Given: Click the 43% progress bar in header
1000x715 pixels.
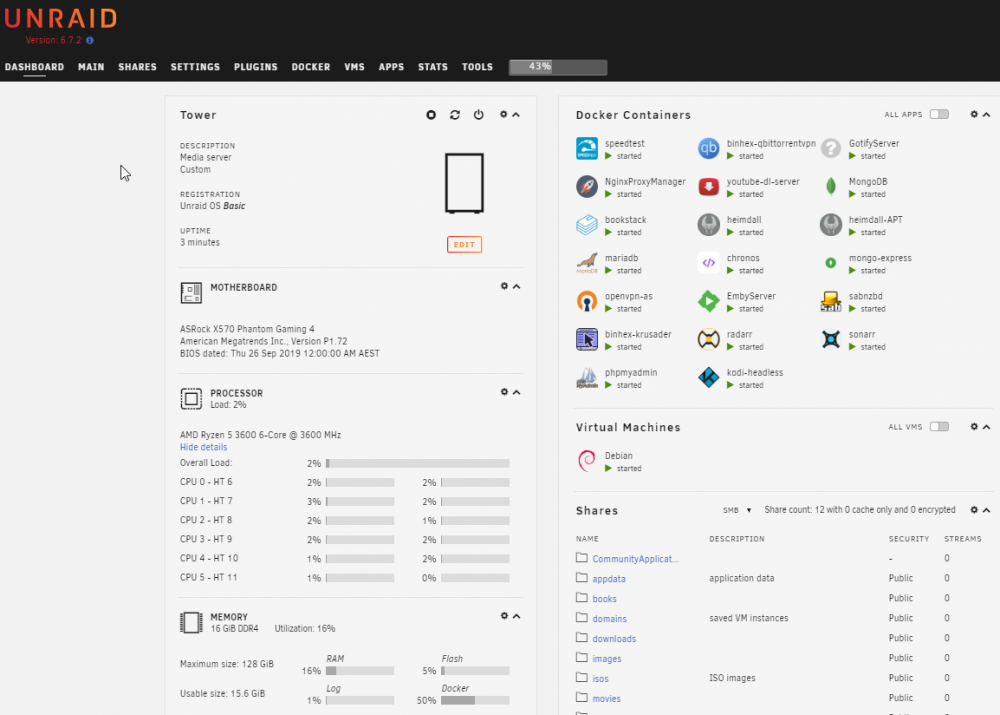Looking at the screenshot, I should [x=558, y=67].
